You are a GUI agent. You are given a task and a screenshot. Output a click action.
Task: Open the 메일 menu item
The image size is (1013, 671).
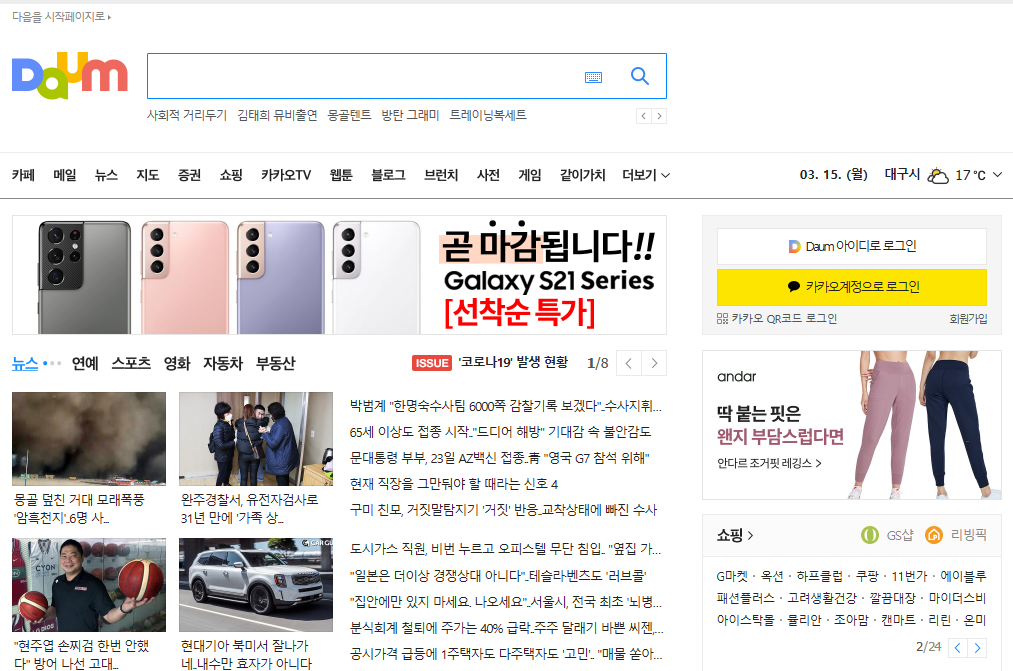tap(65, 175)
